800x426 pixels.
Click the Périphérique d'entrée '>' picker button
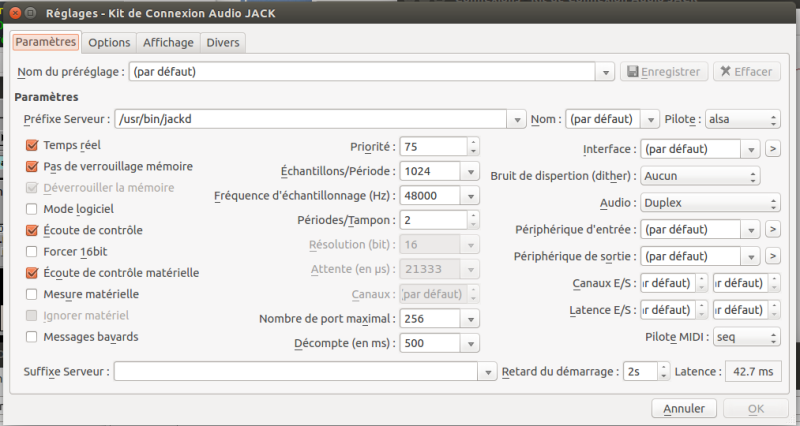point(772,229)
